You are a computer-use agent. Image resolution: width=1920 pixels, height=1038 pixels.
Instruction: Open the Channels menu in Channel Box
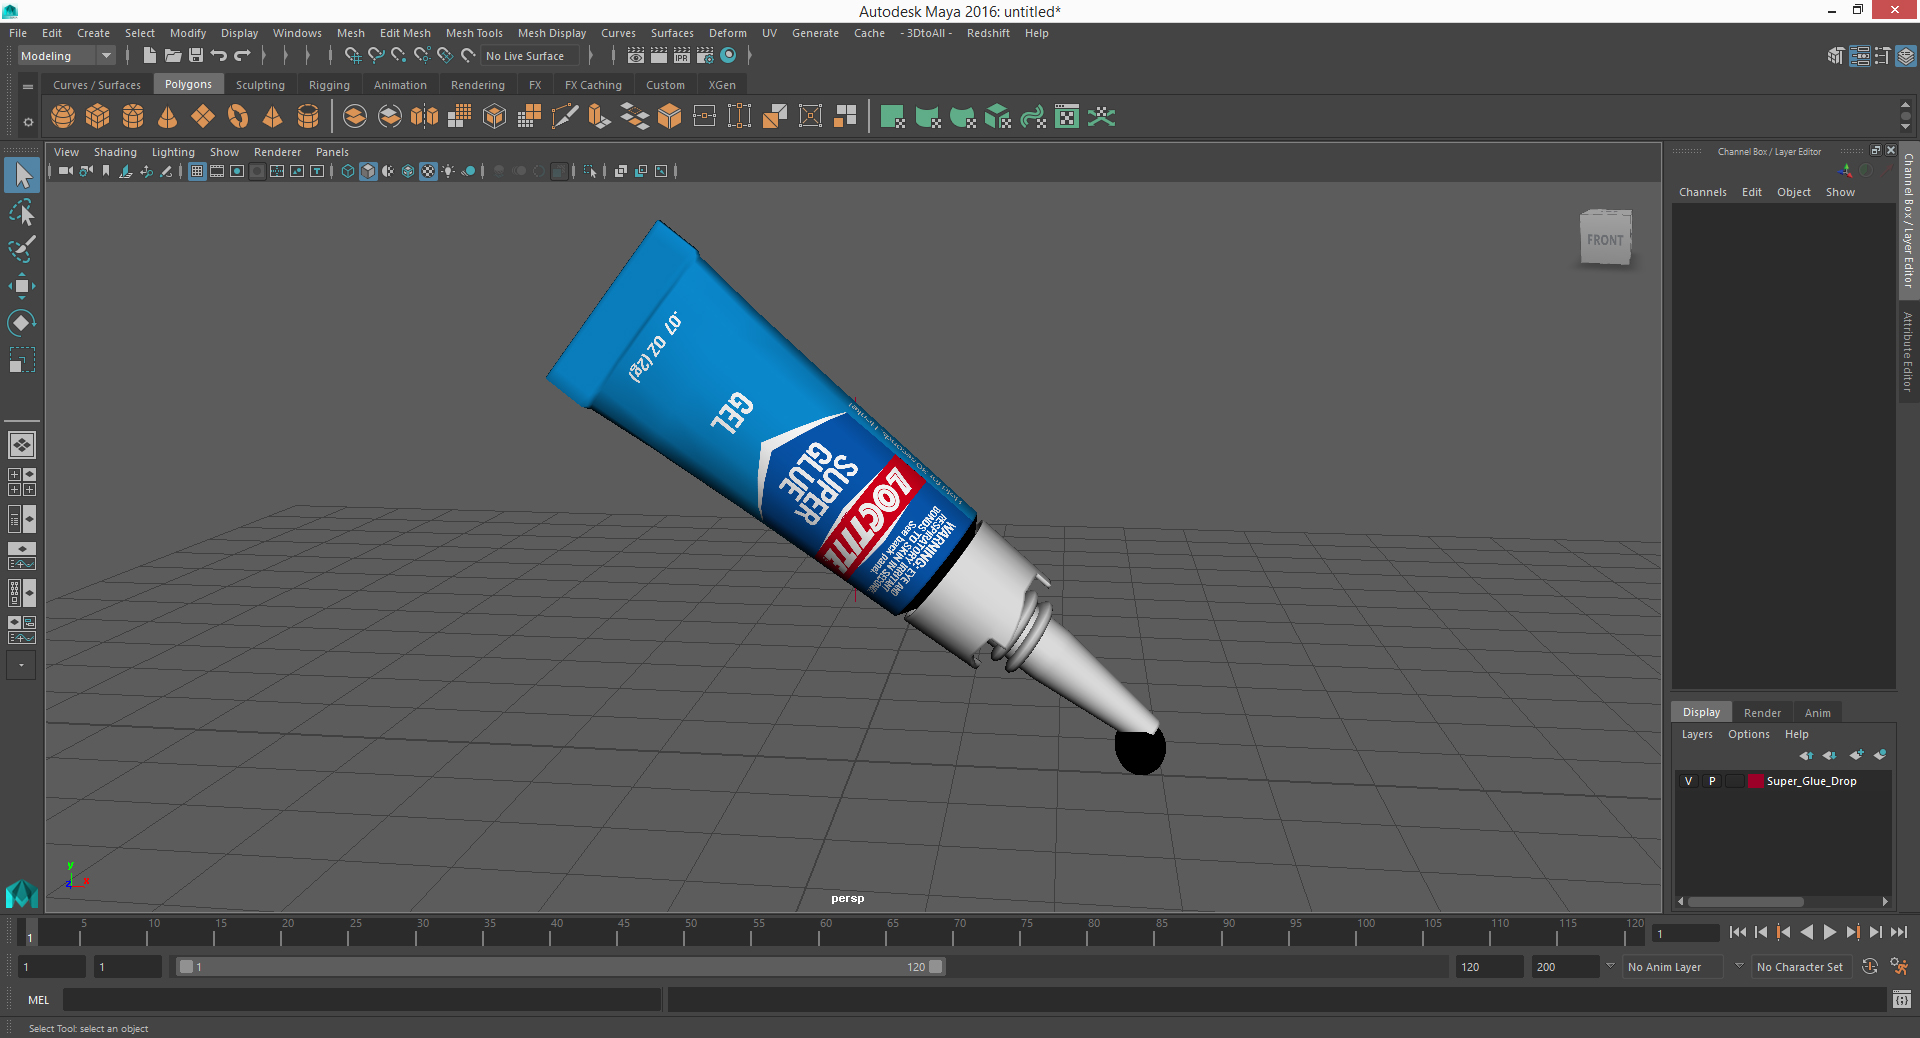tap(1702, 192)
